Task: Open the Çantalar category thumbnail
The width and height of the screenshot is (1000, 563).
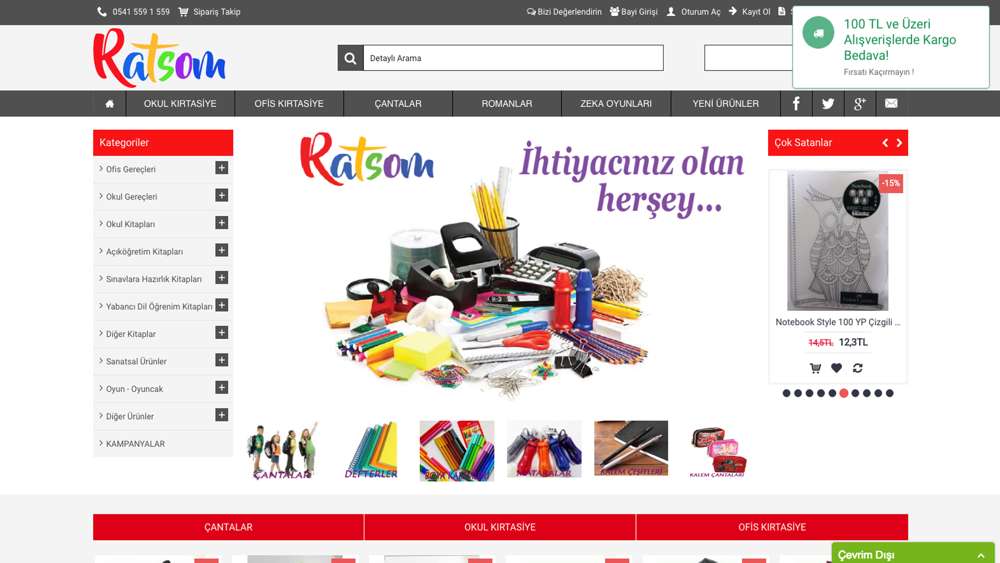Action: [283, 450]
